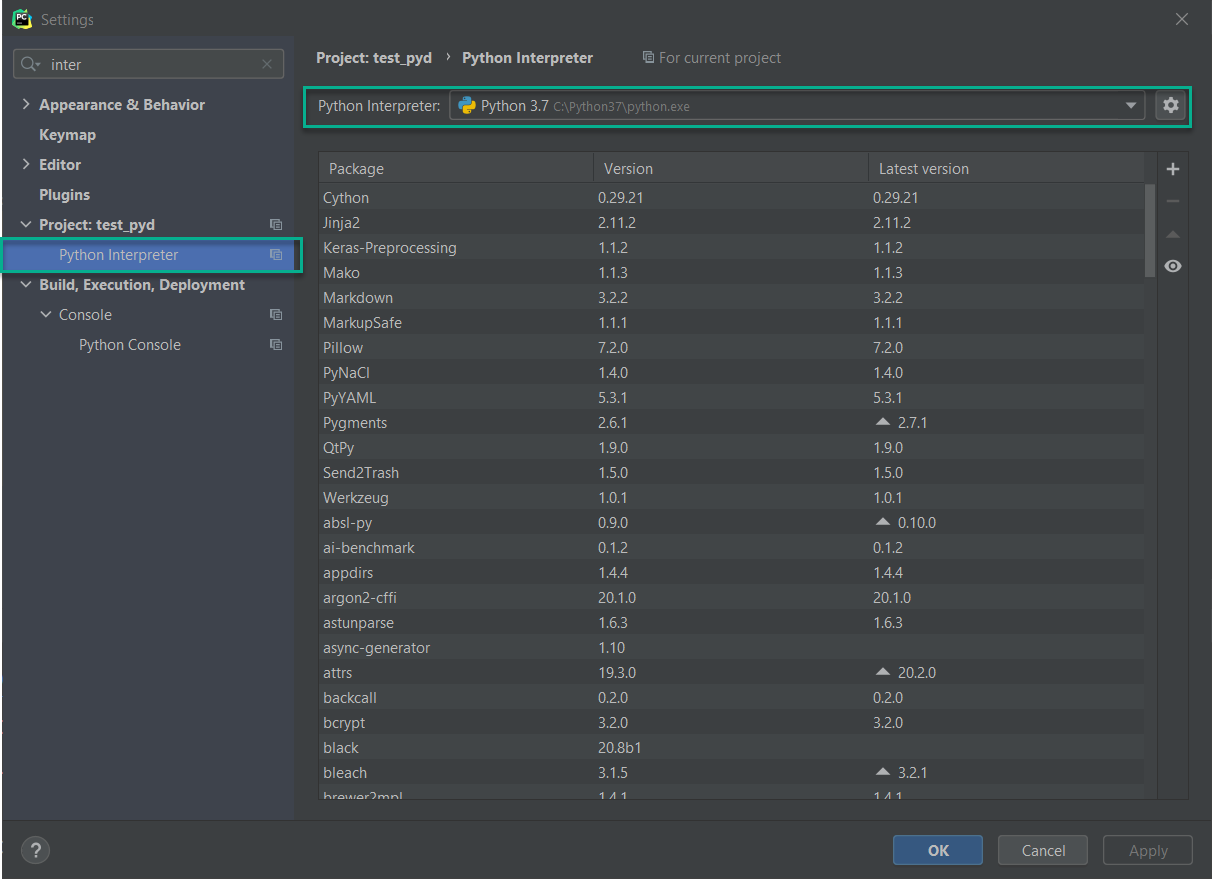
Task: Click the Upgrade package triangle icon
Action: coord(1172,233)
